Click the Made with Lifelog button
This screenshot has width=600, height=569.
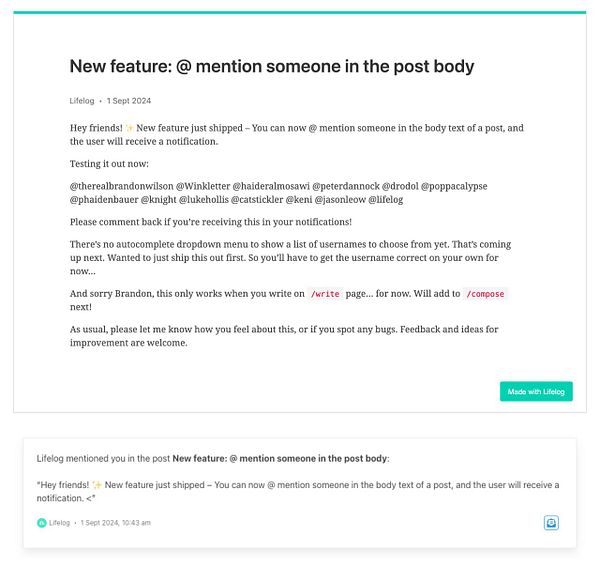[536, 391]
